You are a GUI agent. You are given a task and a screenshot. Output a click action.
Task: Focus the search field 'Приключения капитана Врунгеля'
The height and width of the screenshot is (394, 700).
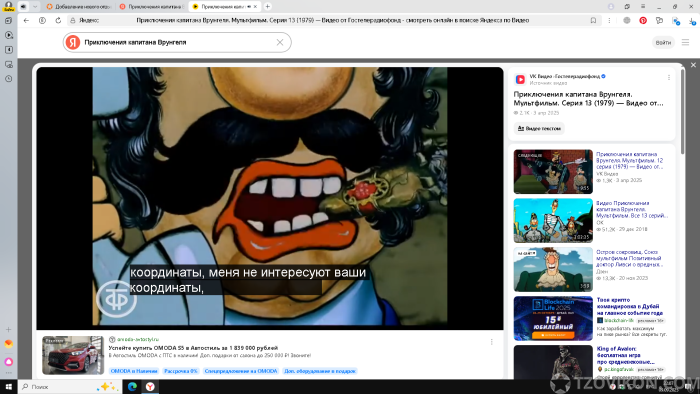tap(176, 42)
